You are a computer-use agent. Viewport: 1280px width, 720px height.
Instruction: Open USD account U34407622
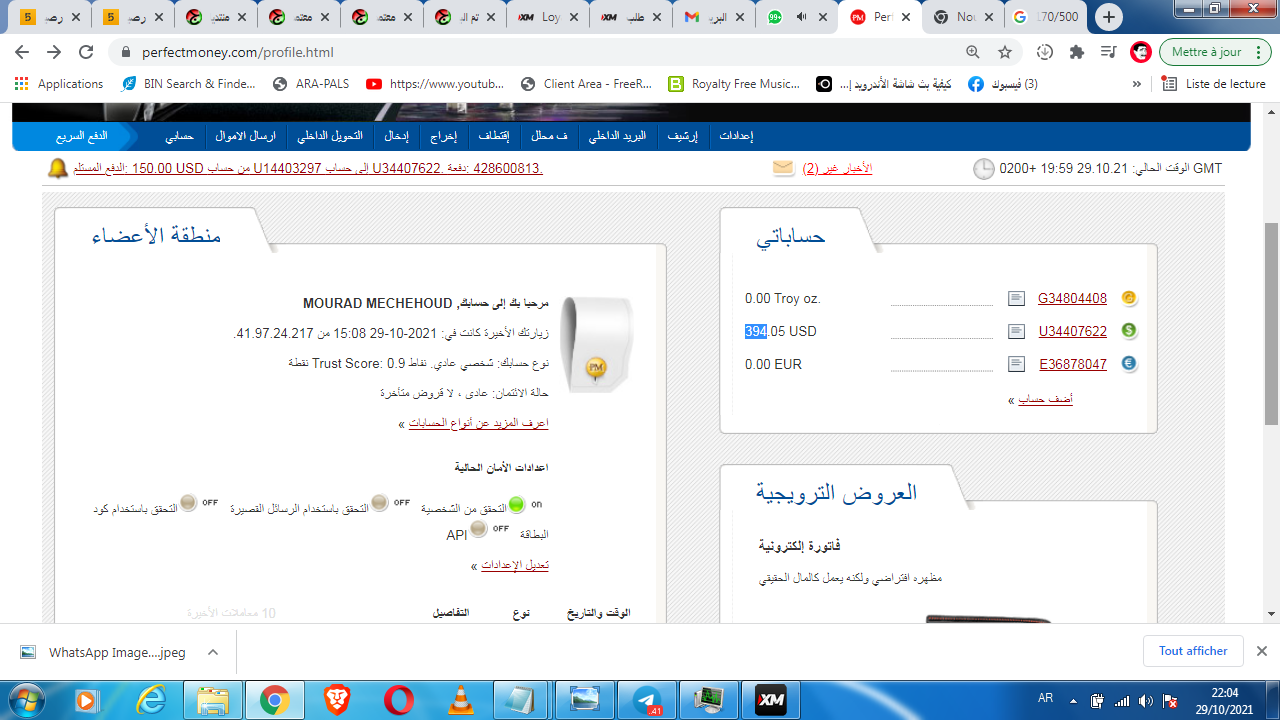point(1072,331)
